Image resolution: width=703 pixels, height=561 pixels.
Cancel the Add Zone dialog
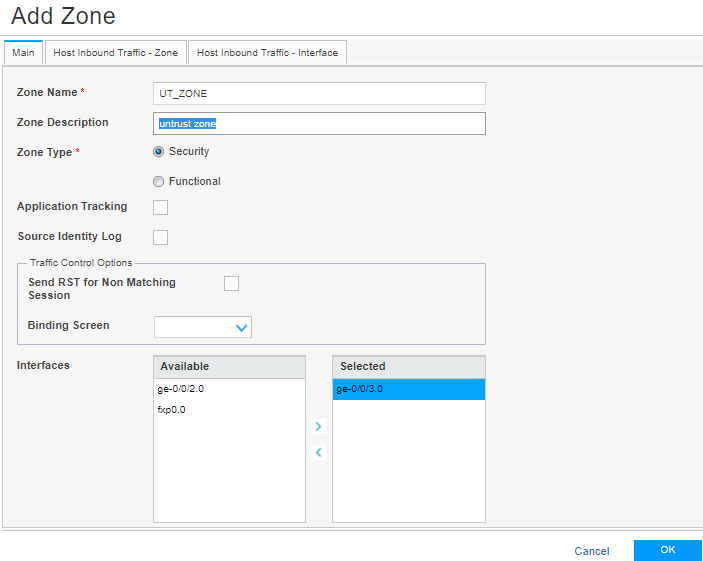coord(592,551)
